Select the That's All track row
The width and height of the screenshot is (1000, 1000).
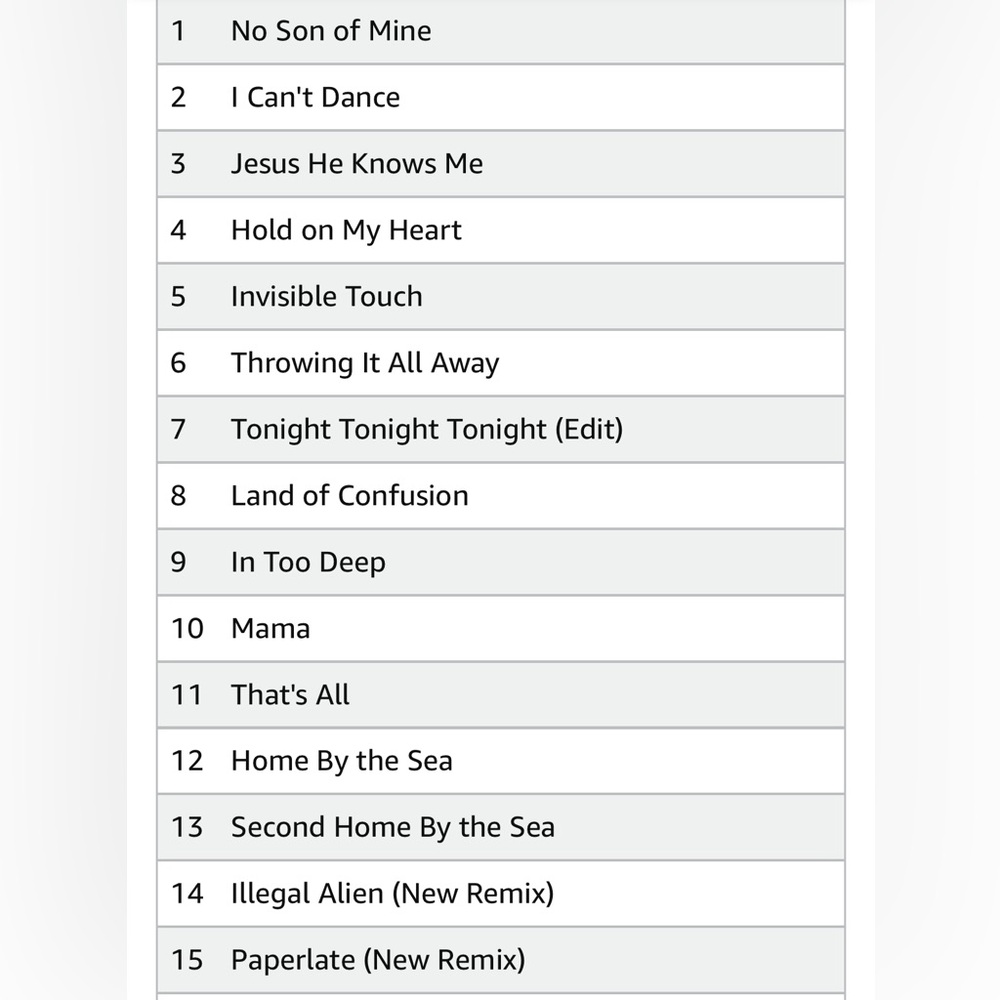pos(501,695)
